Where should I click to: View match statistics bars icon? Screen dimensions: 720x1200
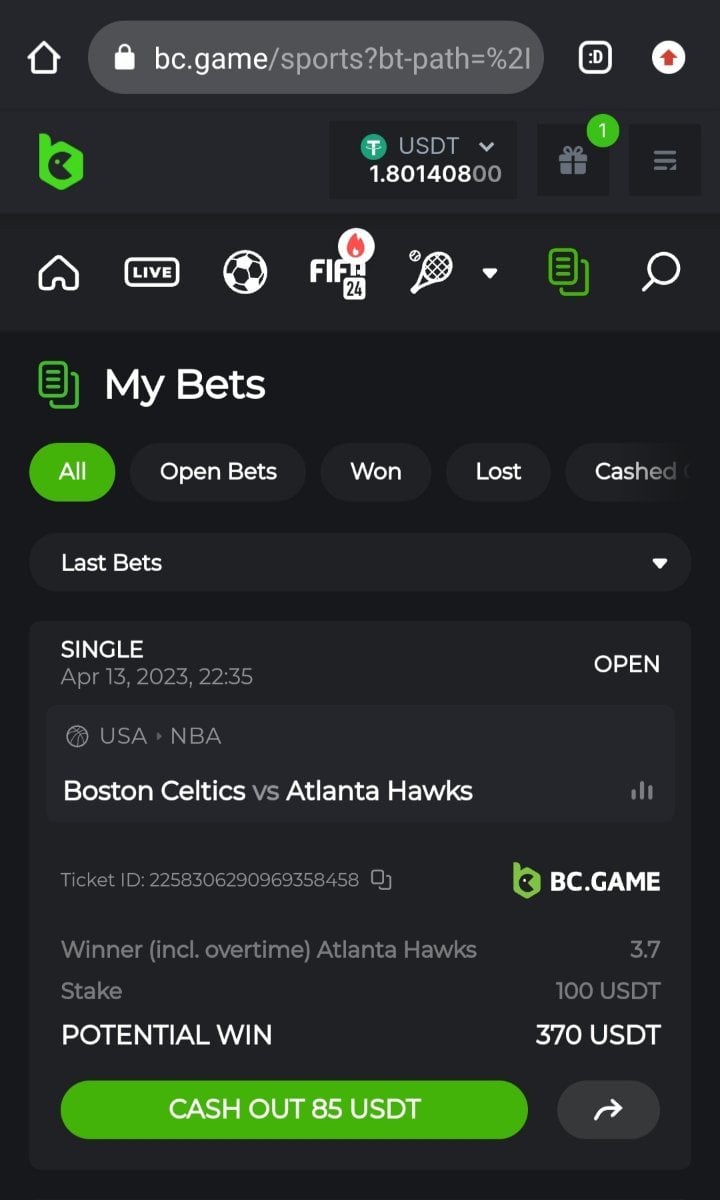tap(642, 791)
